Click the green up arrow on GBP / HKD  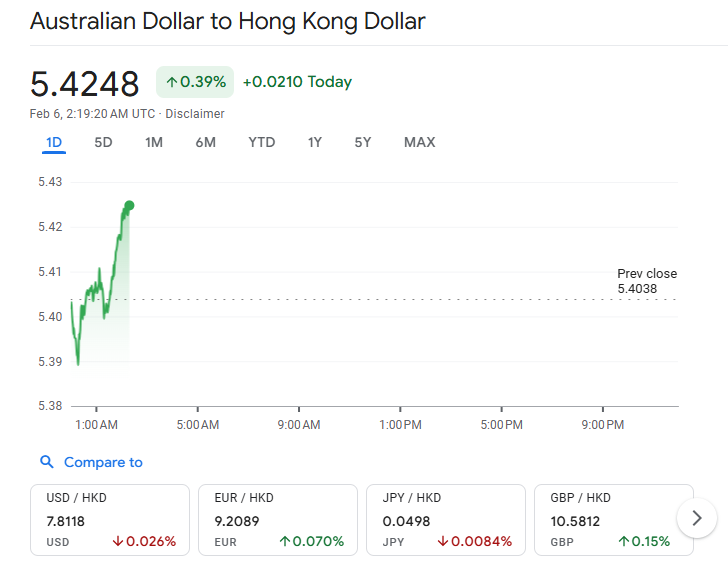623,542
